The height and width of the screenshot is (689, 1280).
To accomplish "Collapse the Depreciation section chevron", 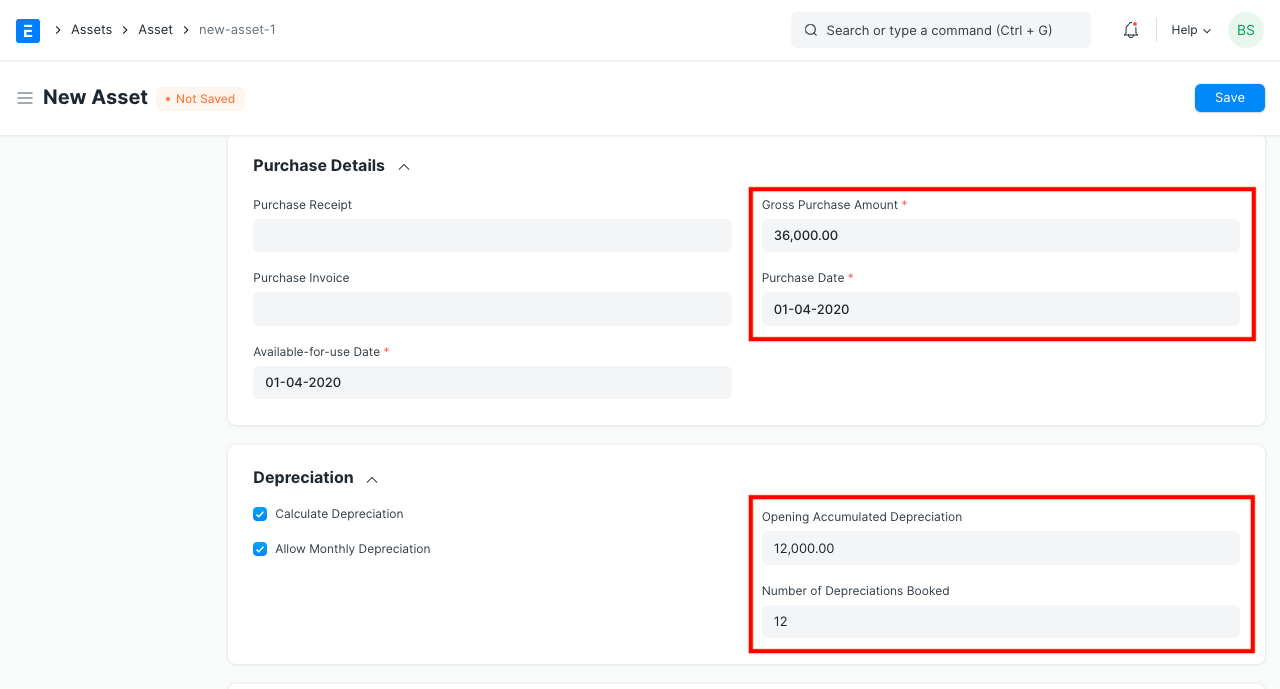I will point(373,478).
